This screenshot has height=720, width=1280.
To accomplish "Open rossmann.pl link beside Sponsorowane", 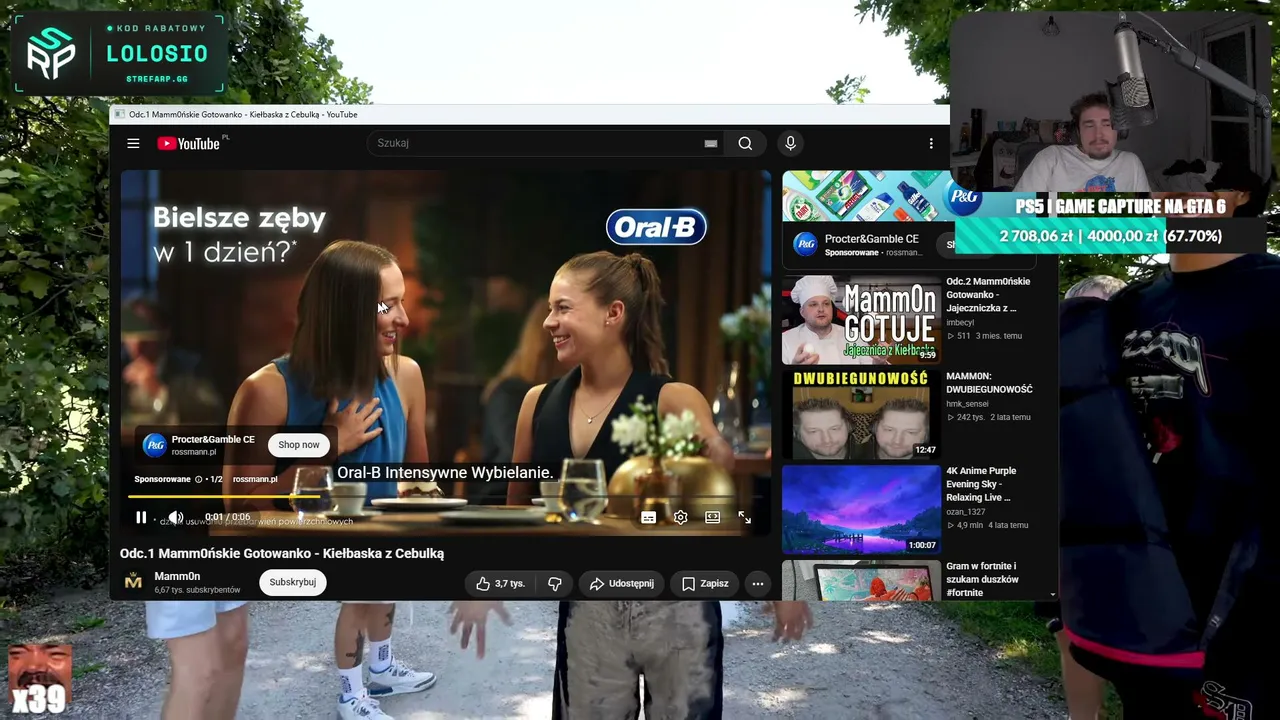I will [x=255, y=479].
